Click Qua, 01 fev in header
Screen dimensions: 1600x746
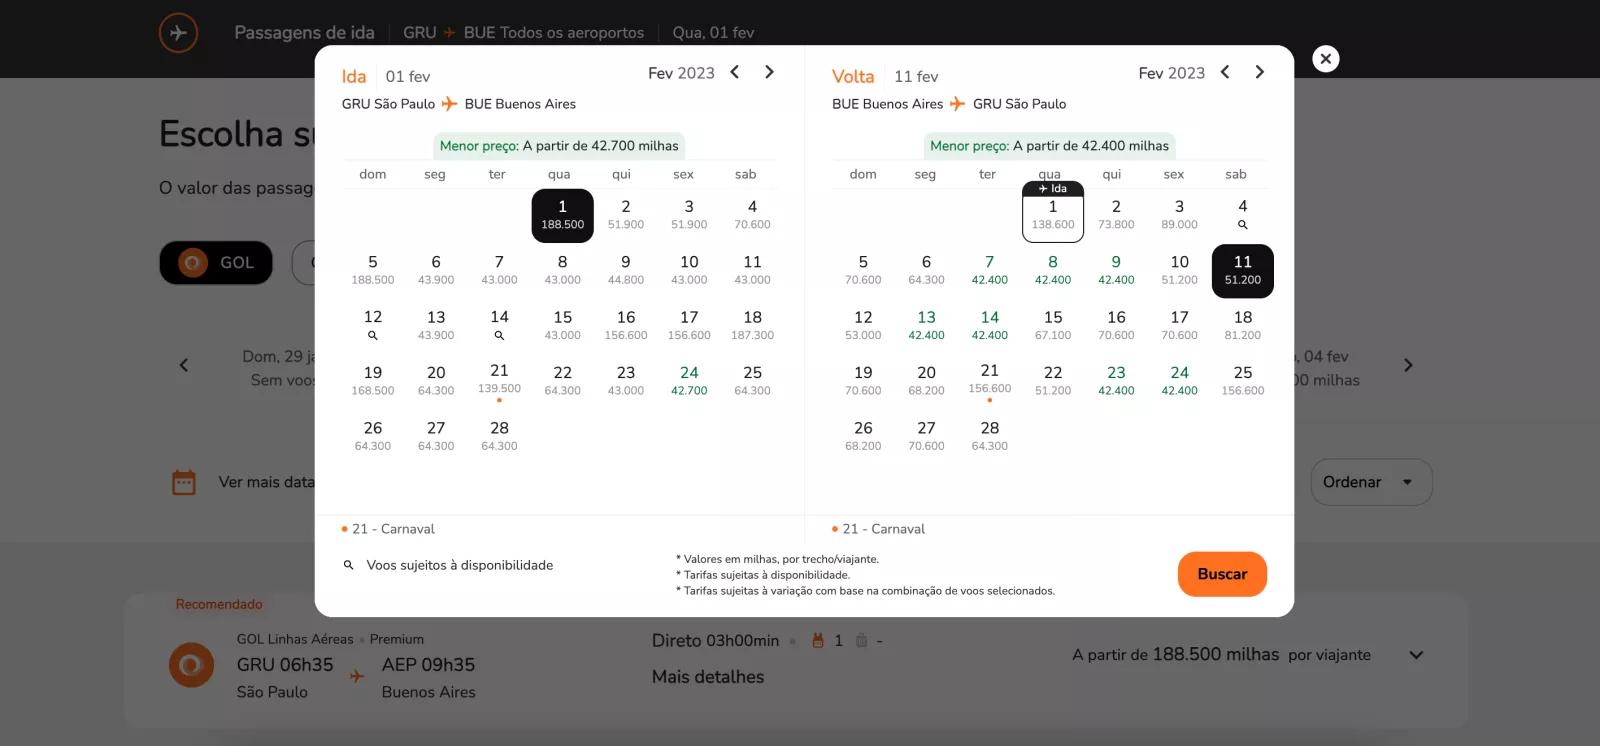pyautogui.click(x=713, y=32)
